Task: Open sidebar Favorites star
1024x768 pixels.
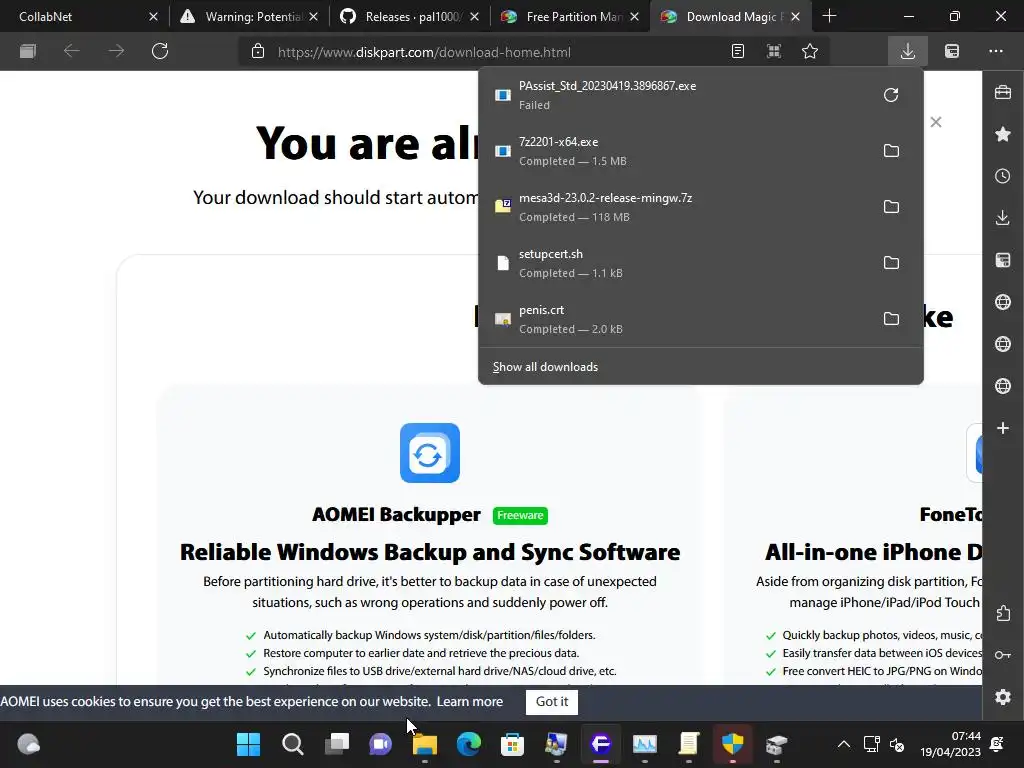Action: click(x=1003, y=135)
